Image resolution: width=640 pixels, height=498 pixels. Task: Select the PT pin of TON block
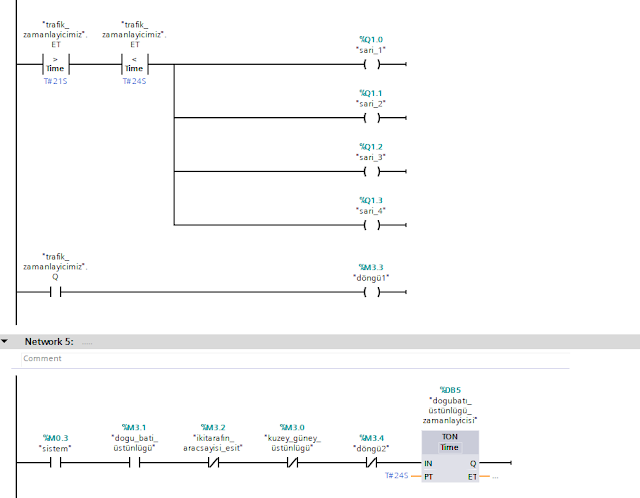(x=428, y=477)
